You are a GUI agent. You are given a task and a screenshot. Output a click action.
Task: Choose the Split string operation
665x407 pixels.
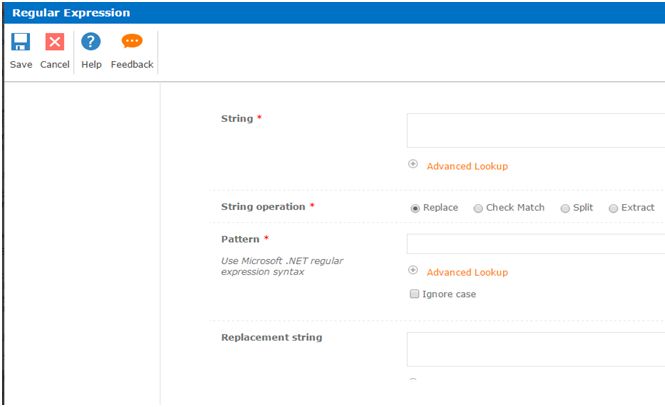pos(565,208)
